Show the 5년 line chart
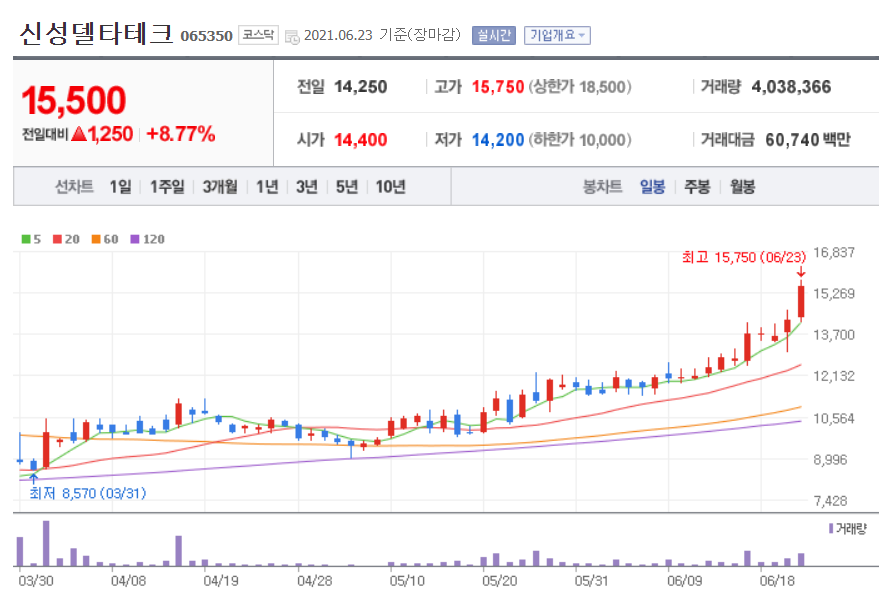 (x=346, y=187)
